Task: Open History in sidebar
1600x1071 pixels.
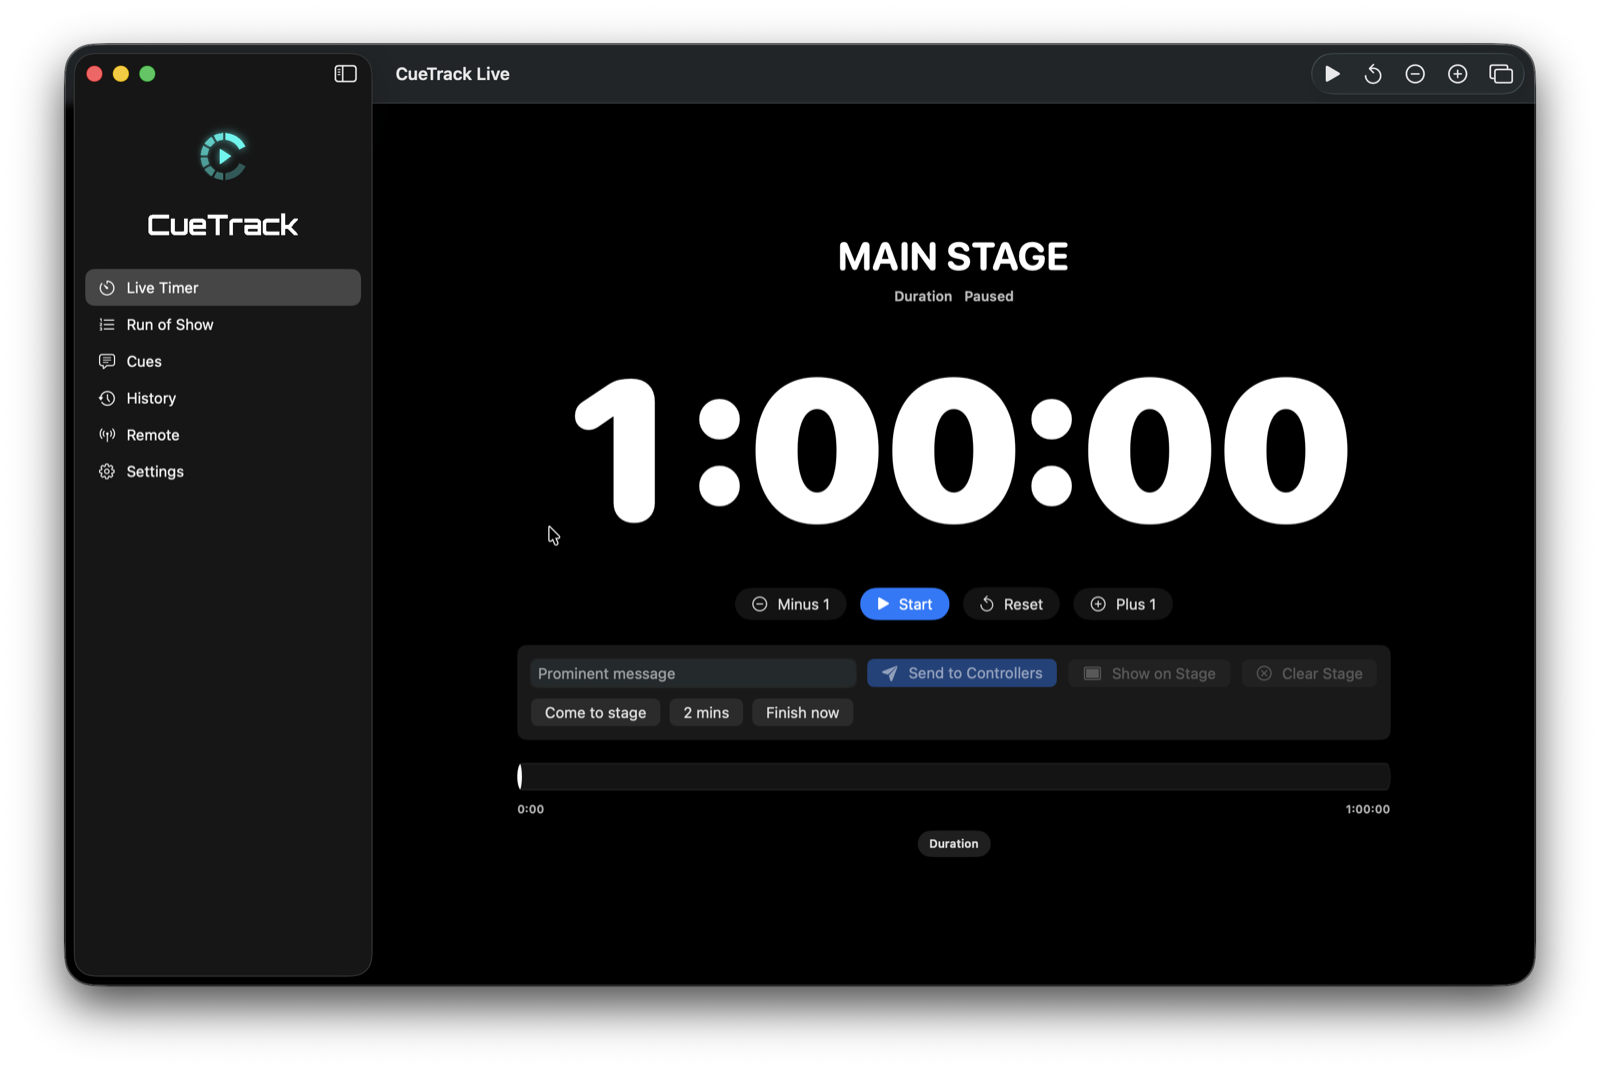Action: [x=223, y=398]
